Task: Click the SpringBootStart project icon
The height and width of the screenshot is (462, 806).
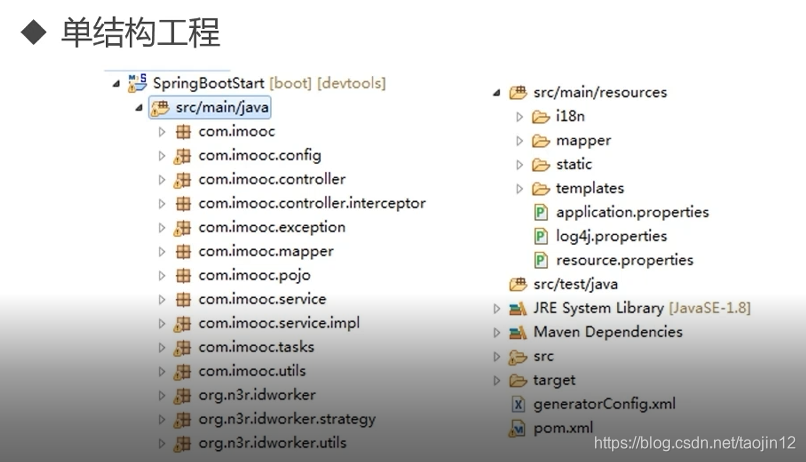Action: coord(137,83)
